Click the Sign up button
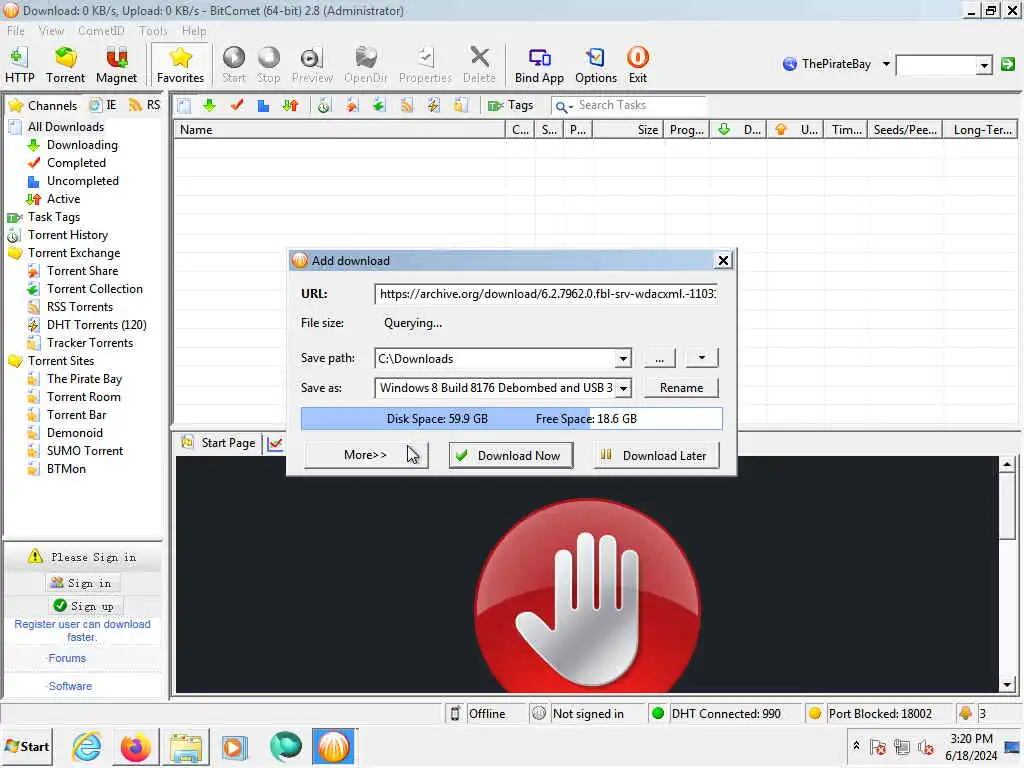Viewport: 1024px width, 768px height. click(84, 606)
